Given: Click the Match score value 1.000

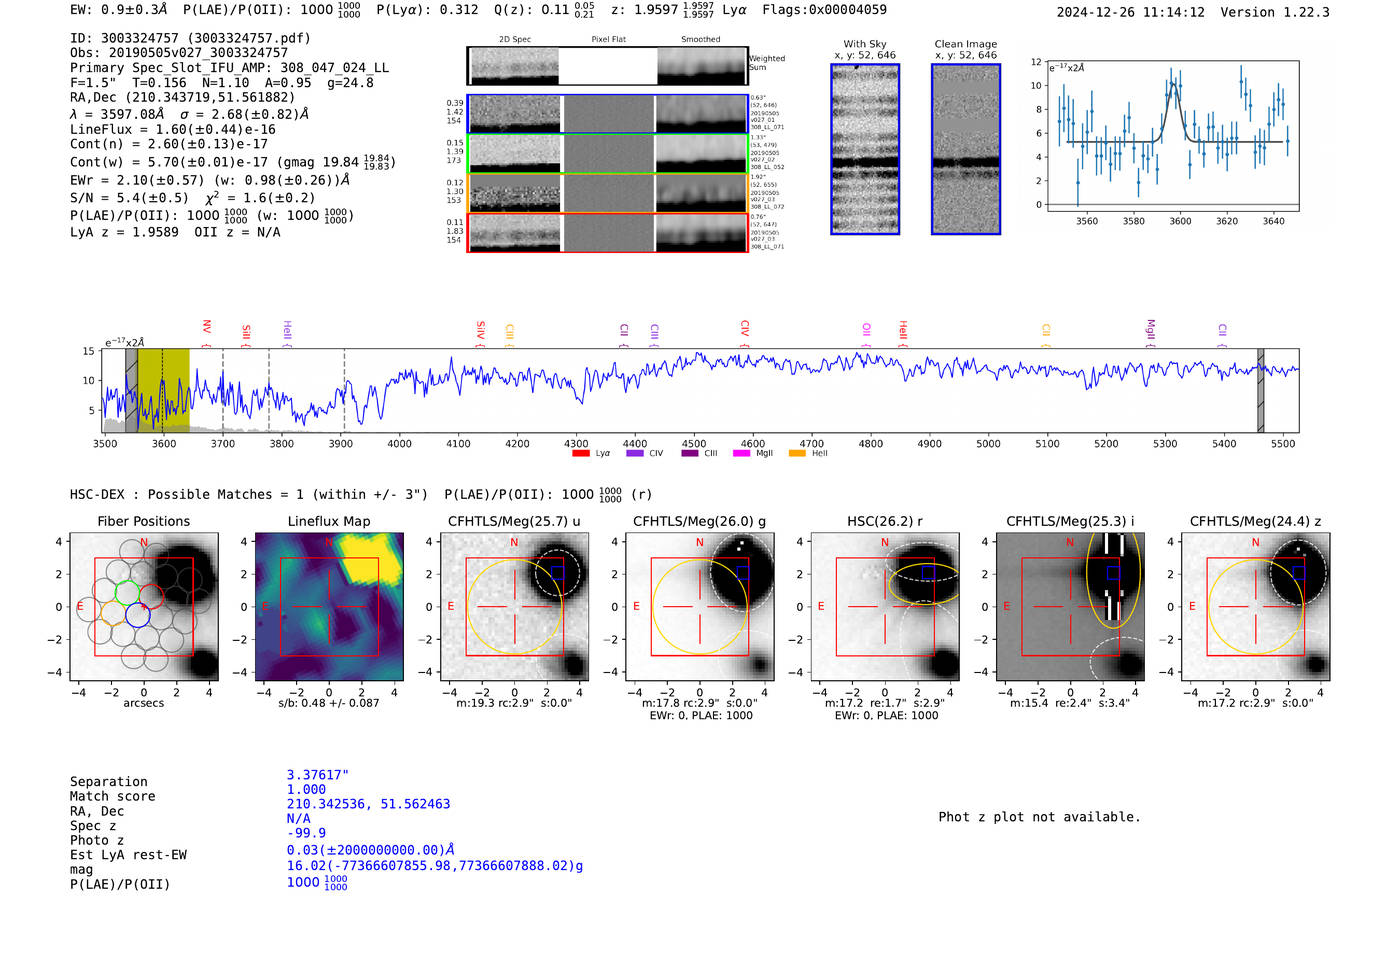Looking at the screenshot, I should pos(306,790).
